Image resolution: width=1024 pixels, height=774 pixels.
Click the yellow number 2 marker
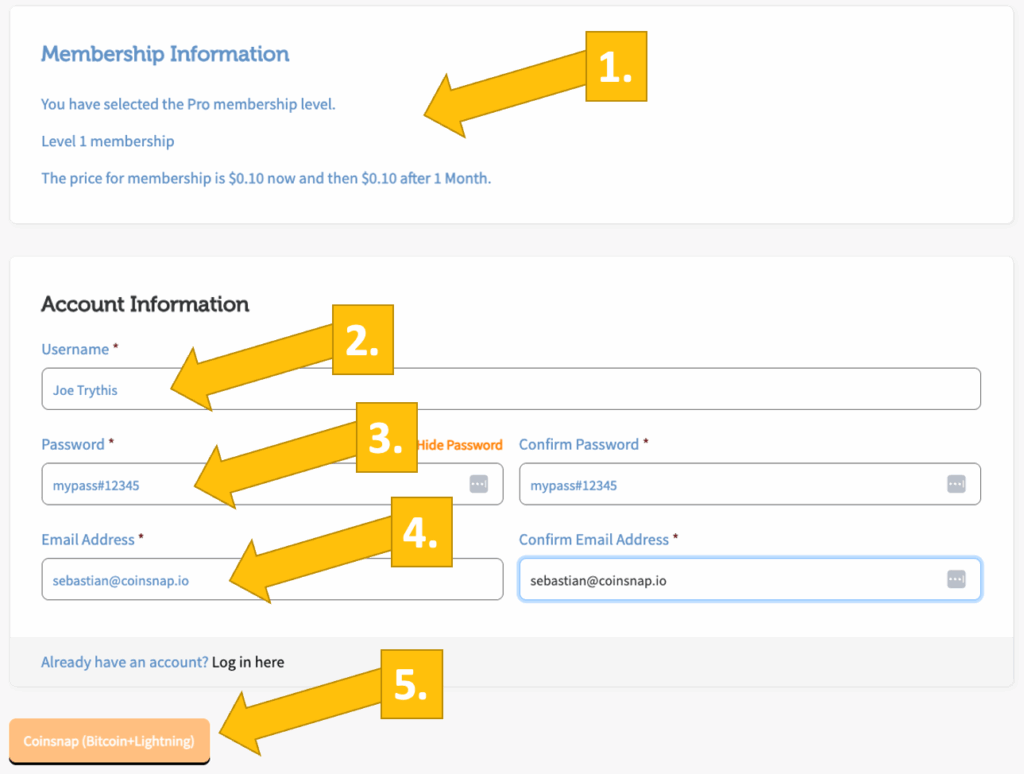362,341
